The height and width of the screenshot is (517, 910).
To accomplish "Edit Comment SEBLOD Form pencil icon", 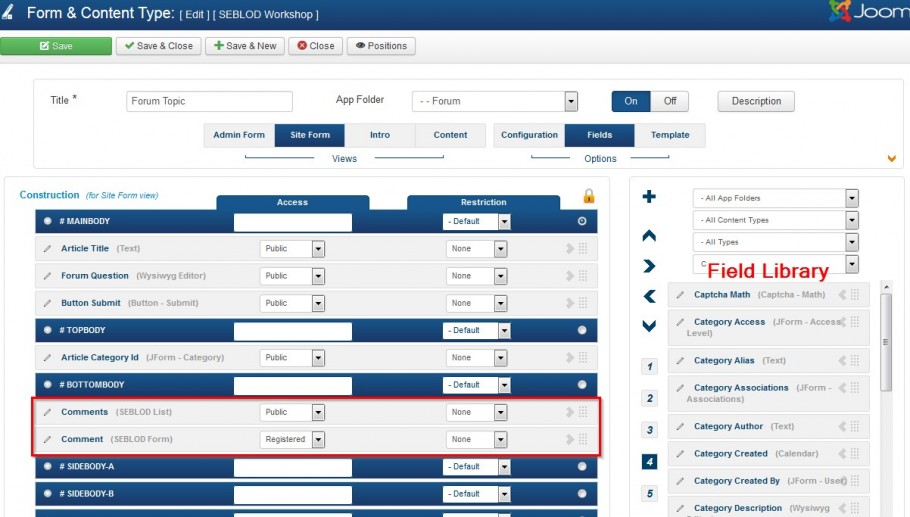I will 47,439.
